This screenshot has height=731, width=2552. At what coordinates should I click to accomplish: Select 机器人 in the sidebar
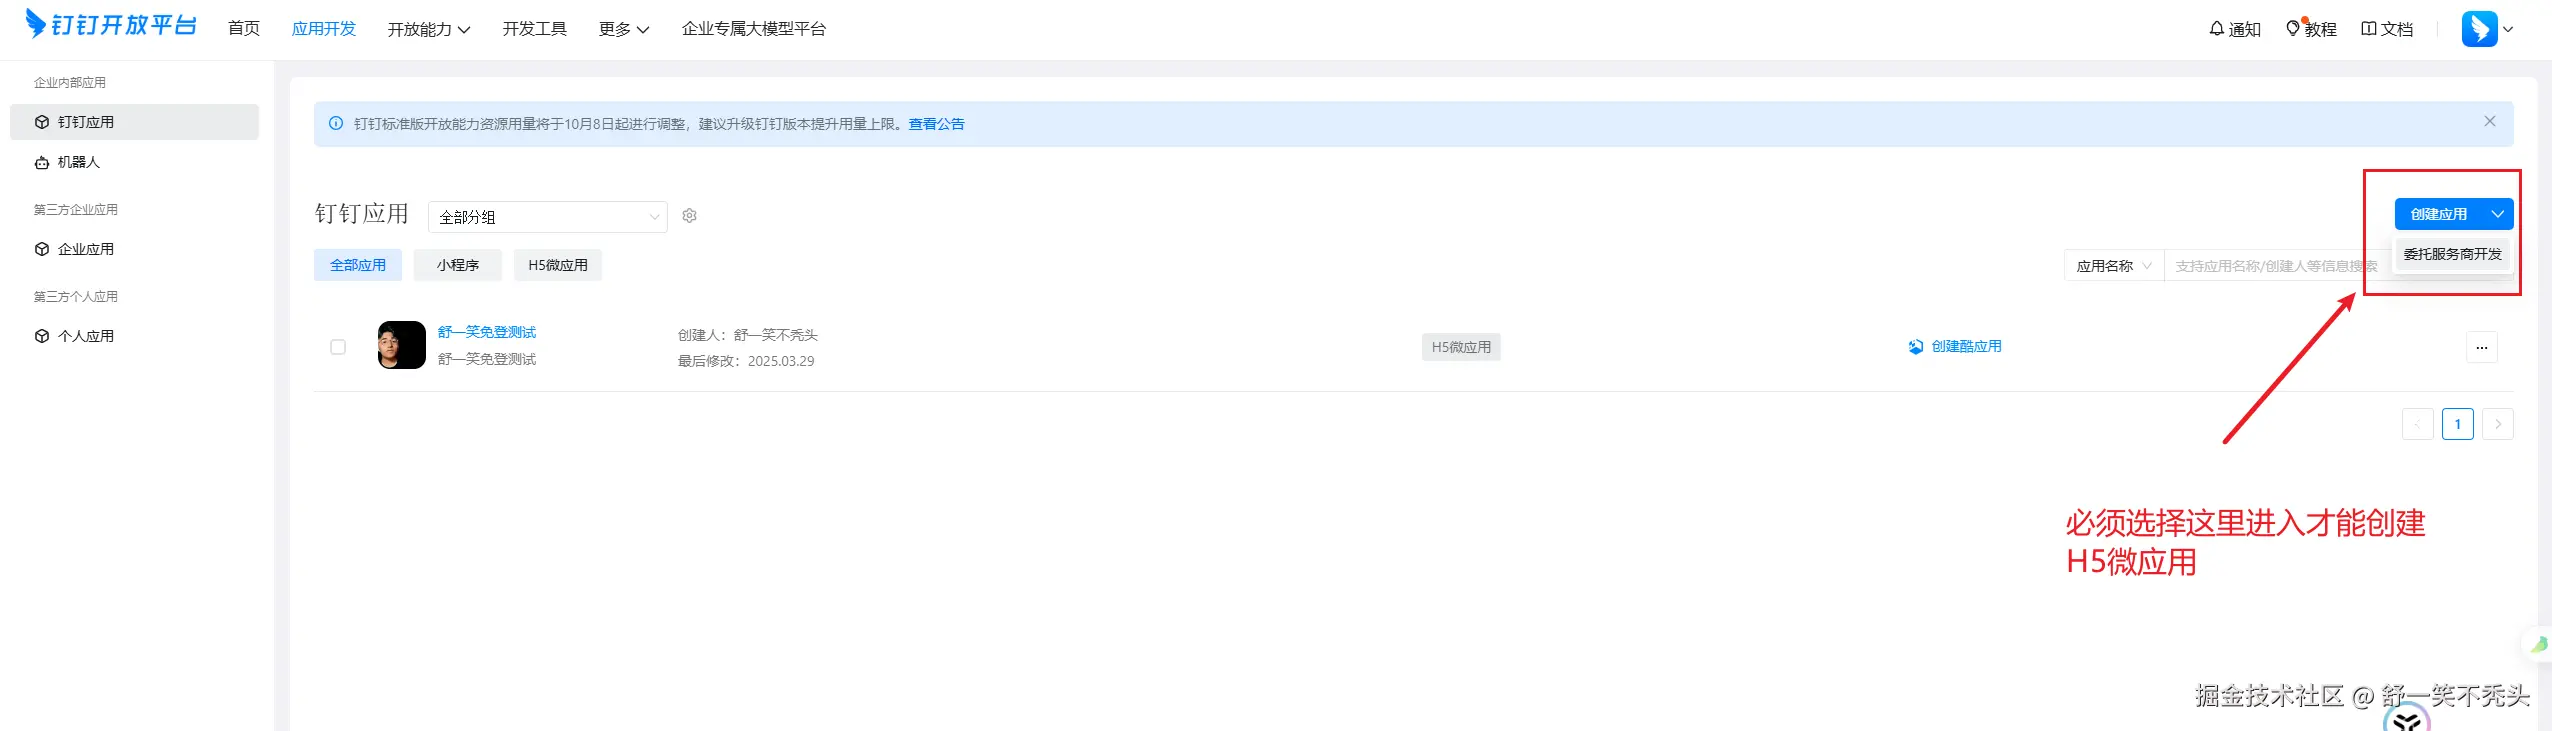click(x=134, y=162)
